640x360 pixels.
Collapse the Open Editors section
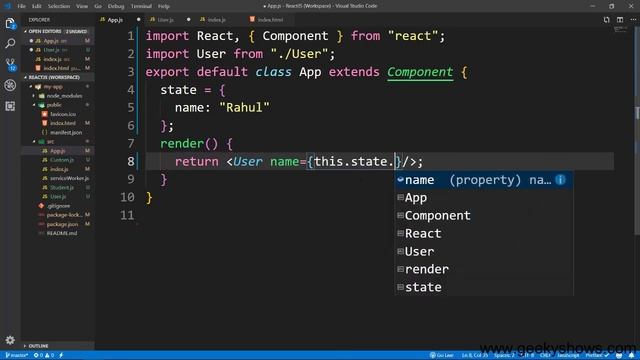(57, 31)
